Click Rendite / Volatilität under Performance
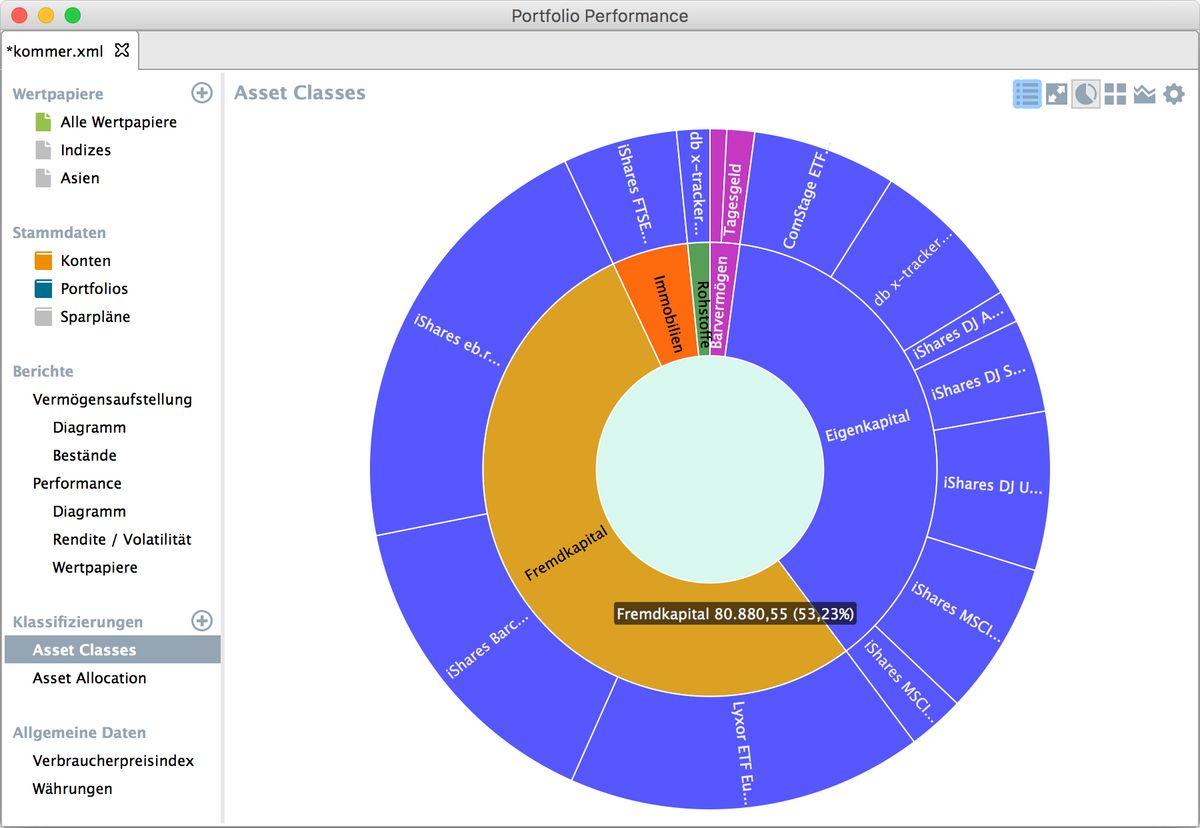The image size is (1200, 828). pos(122,540)
